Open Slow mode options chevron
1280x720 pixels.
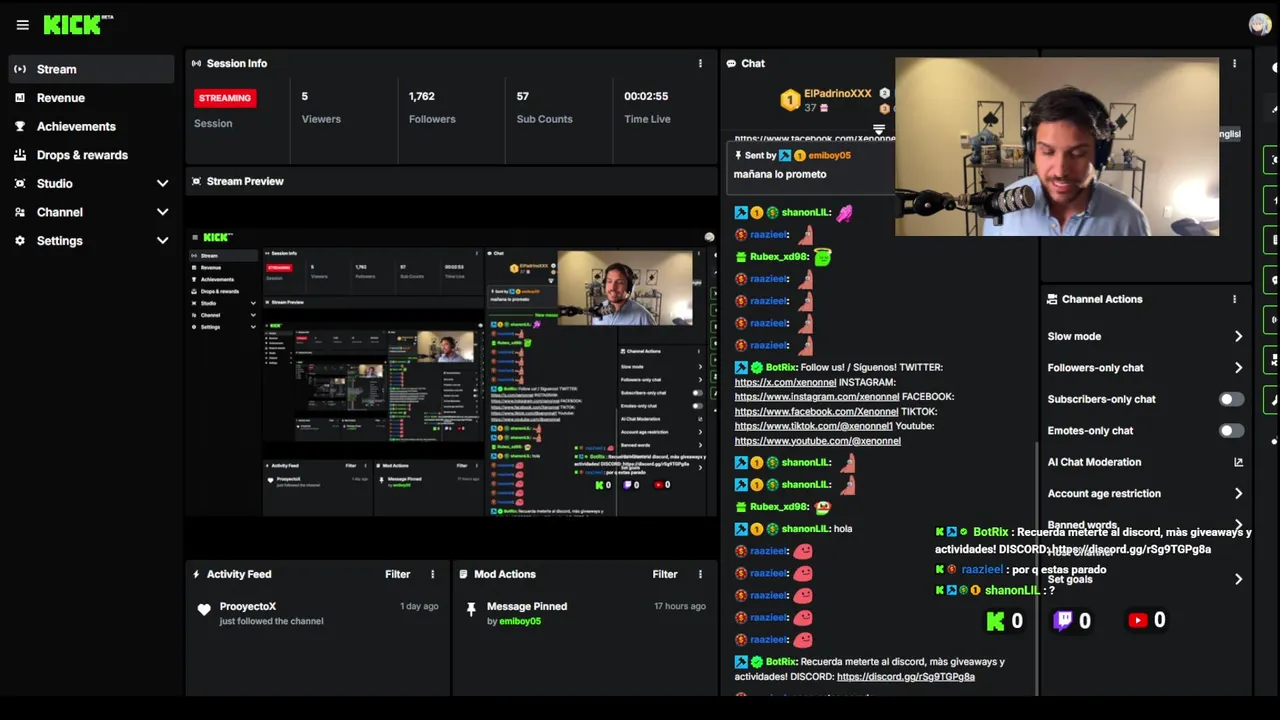point(1238,337)
